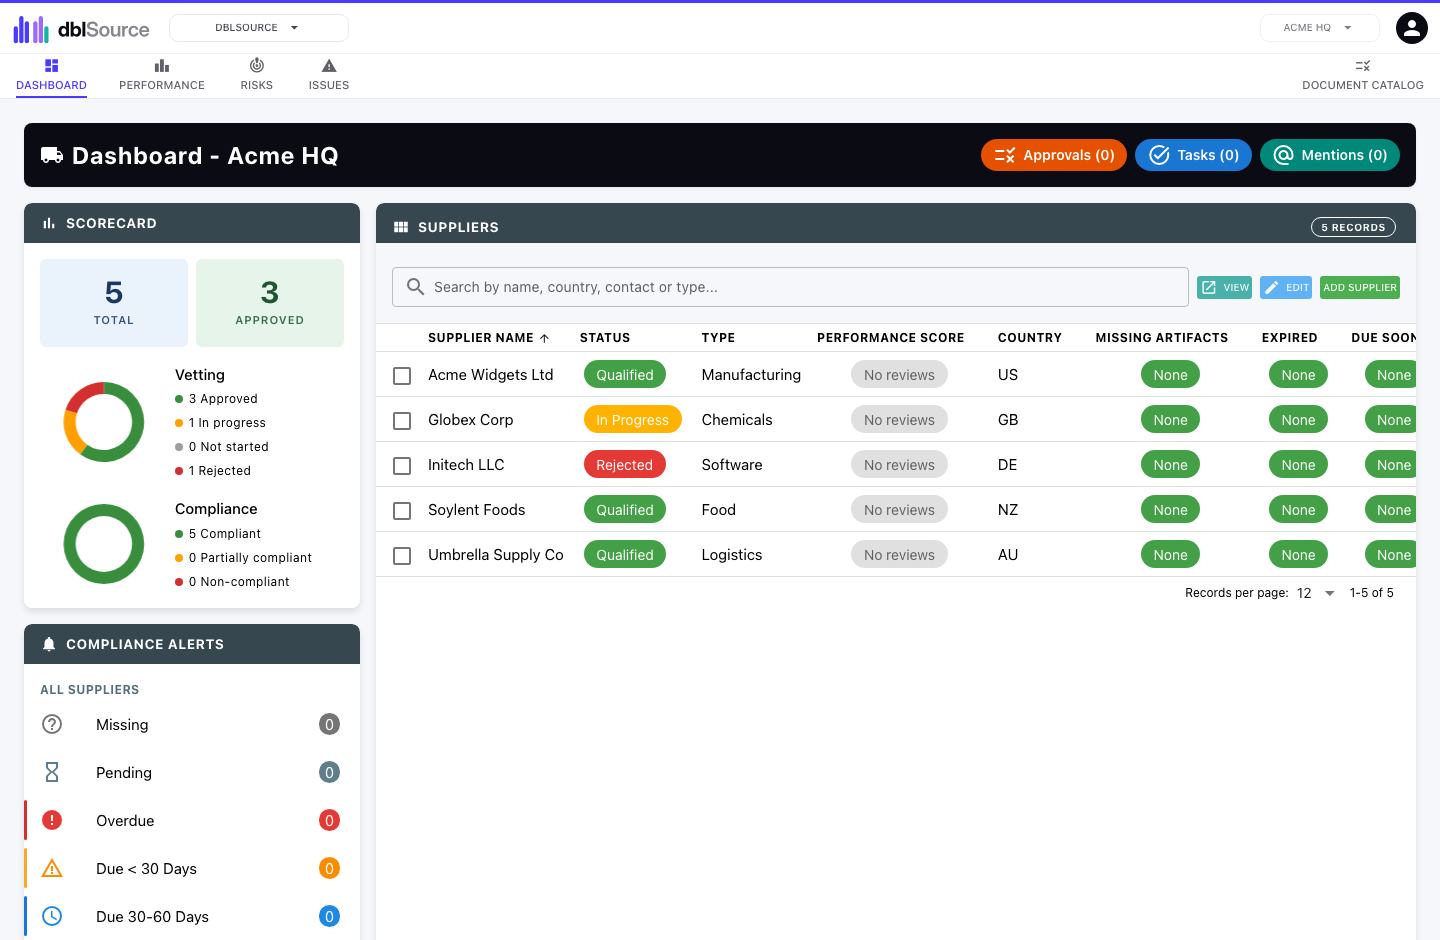Click the Umbrella Supply Co supplier name
Screen dimensions: 1440x940
pos(496,555)
